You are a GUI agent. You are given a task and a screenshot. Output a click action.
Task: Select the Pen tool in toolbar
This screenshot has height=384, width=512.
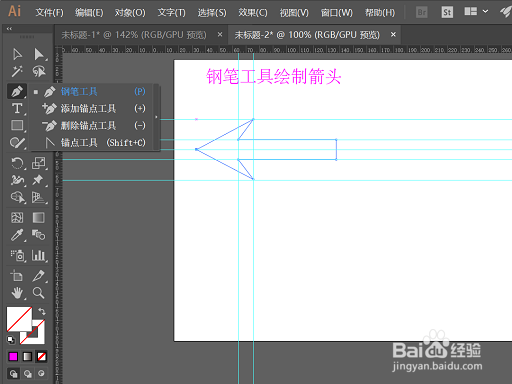pos(17,91)
